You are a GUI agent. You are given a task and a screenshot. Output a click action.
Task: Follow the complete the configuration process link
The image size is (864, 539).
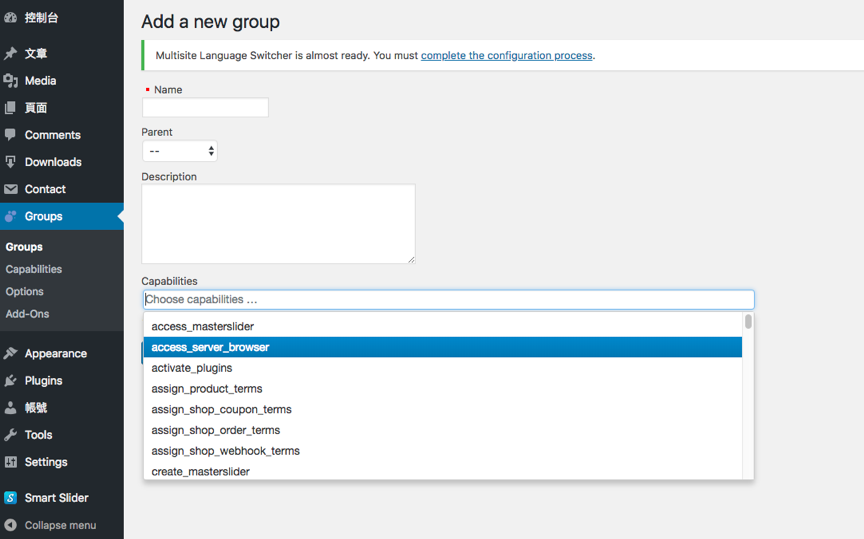pos(506,56)
